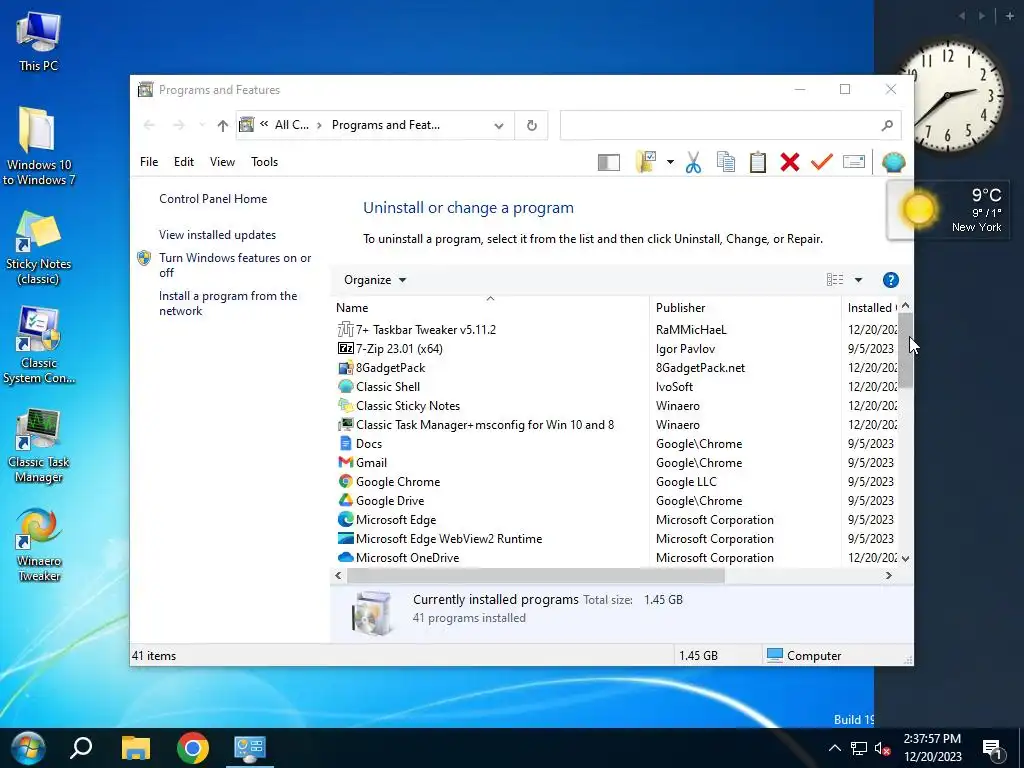Show hidden tray icons chevron
1024x768 pixels.
[835, 749]
